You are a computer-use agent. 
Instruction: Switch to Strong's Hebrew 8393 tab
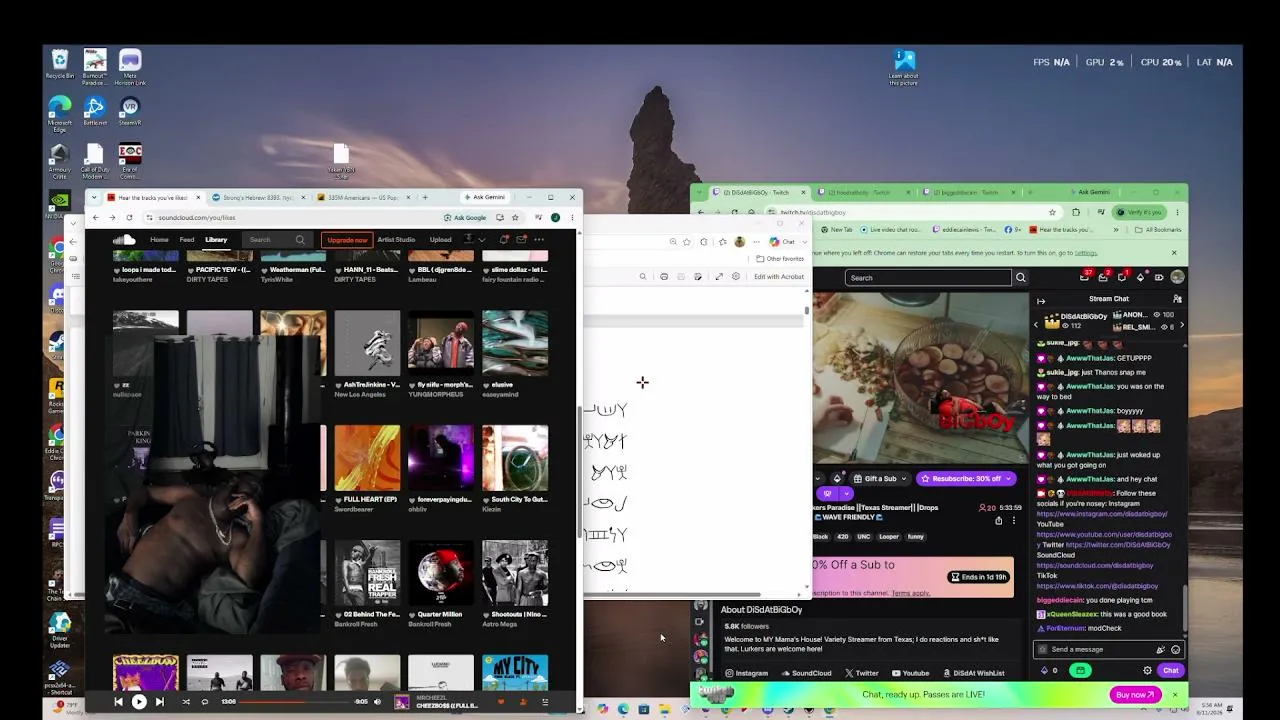click(x=258, y=197)
